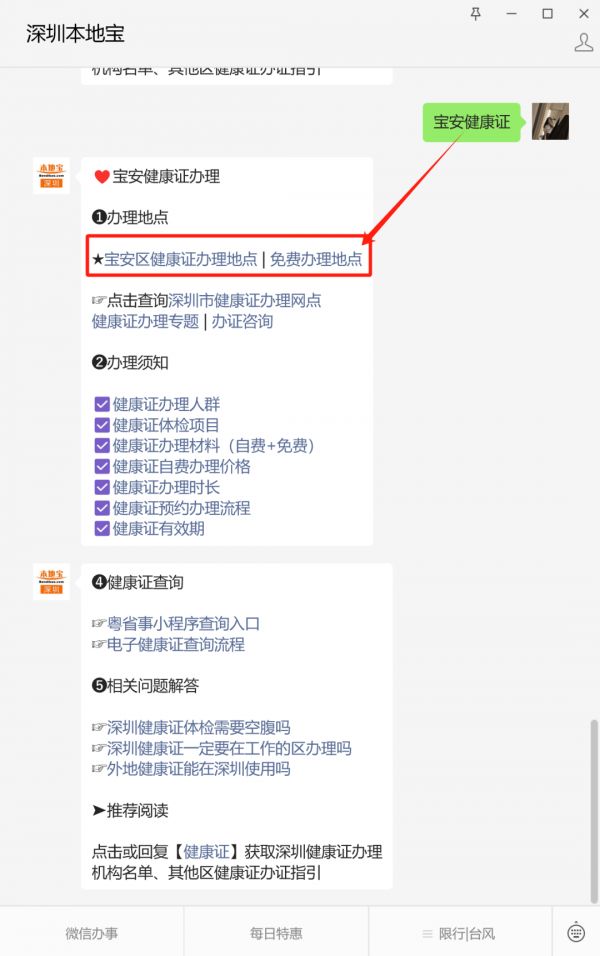Click the checkbox beside 健康证办理人群

(x=102, y=404)
